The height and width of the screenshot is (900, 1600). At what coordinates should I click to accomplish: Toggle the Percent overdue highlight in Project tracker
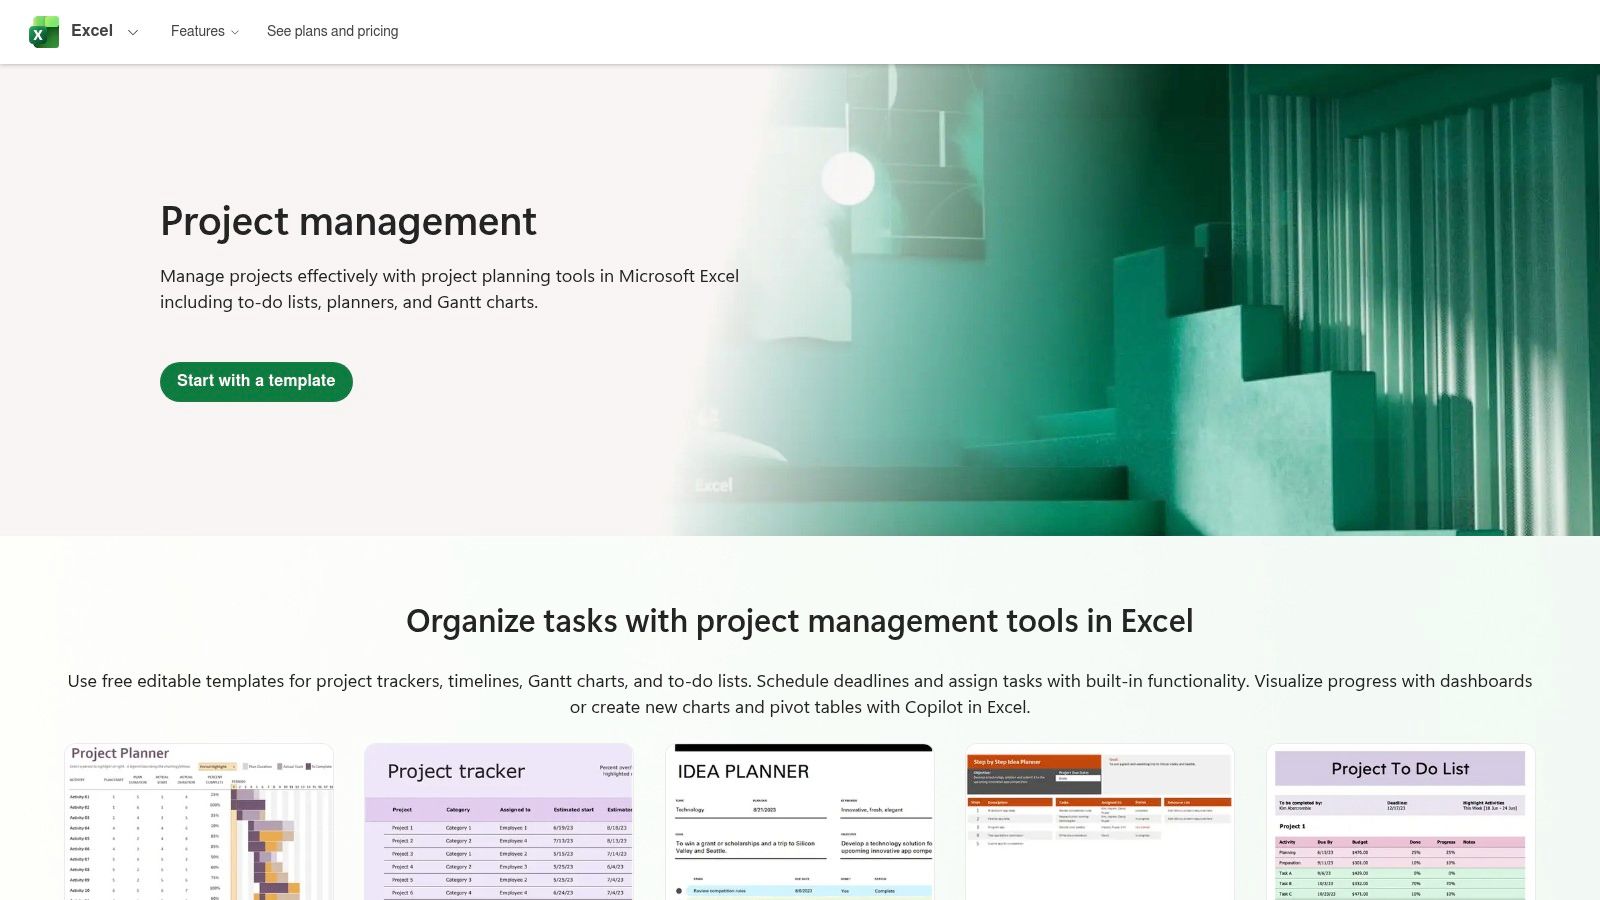[x=615, y=770]
